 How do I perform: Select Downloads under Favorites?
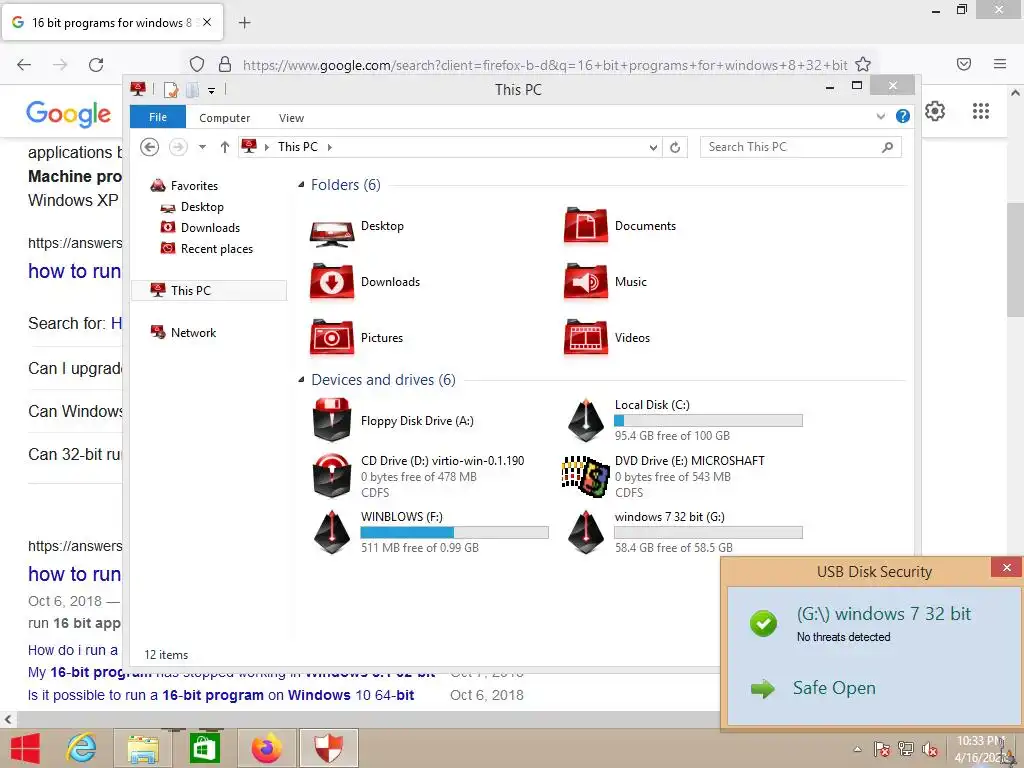click(210, 228)
